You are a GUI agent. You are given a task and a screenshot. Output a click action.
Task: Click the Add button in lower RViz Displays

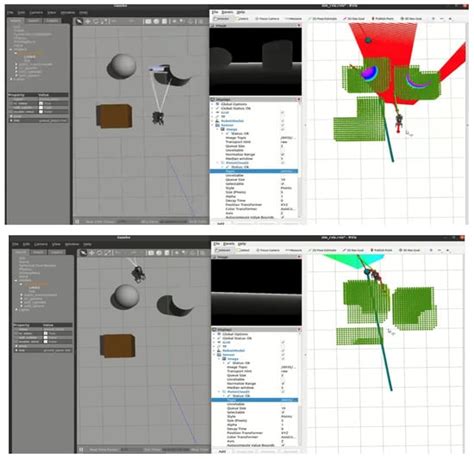click(x=222, y=452)
